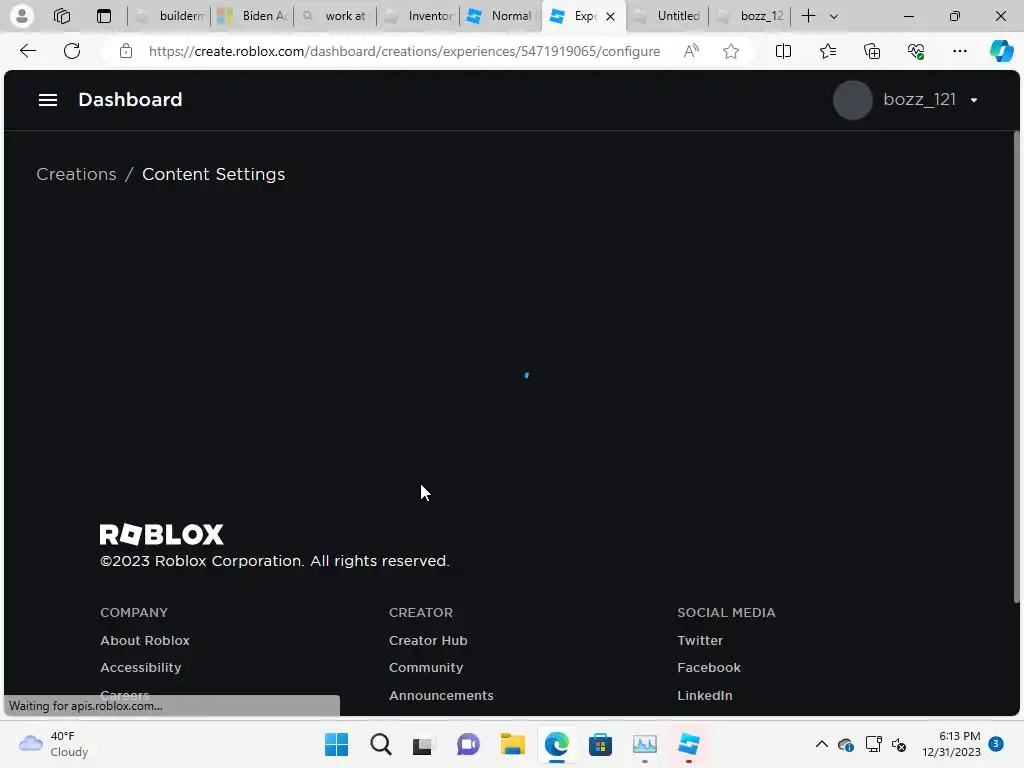Image resolution: width=1024 pixels, height=768 pixels.
Task: Open the weather widget
Action: 54,744
